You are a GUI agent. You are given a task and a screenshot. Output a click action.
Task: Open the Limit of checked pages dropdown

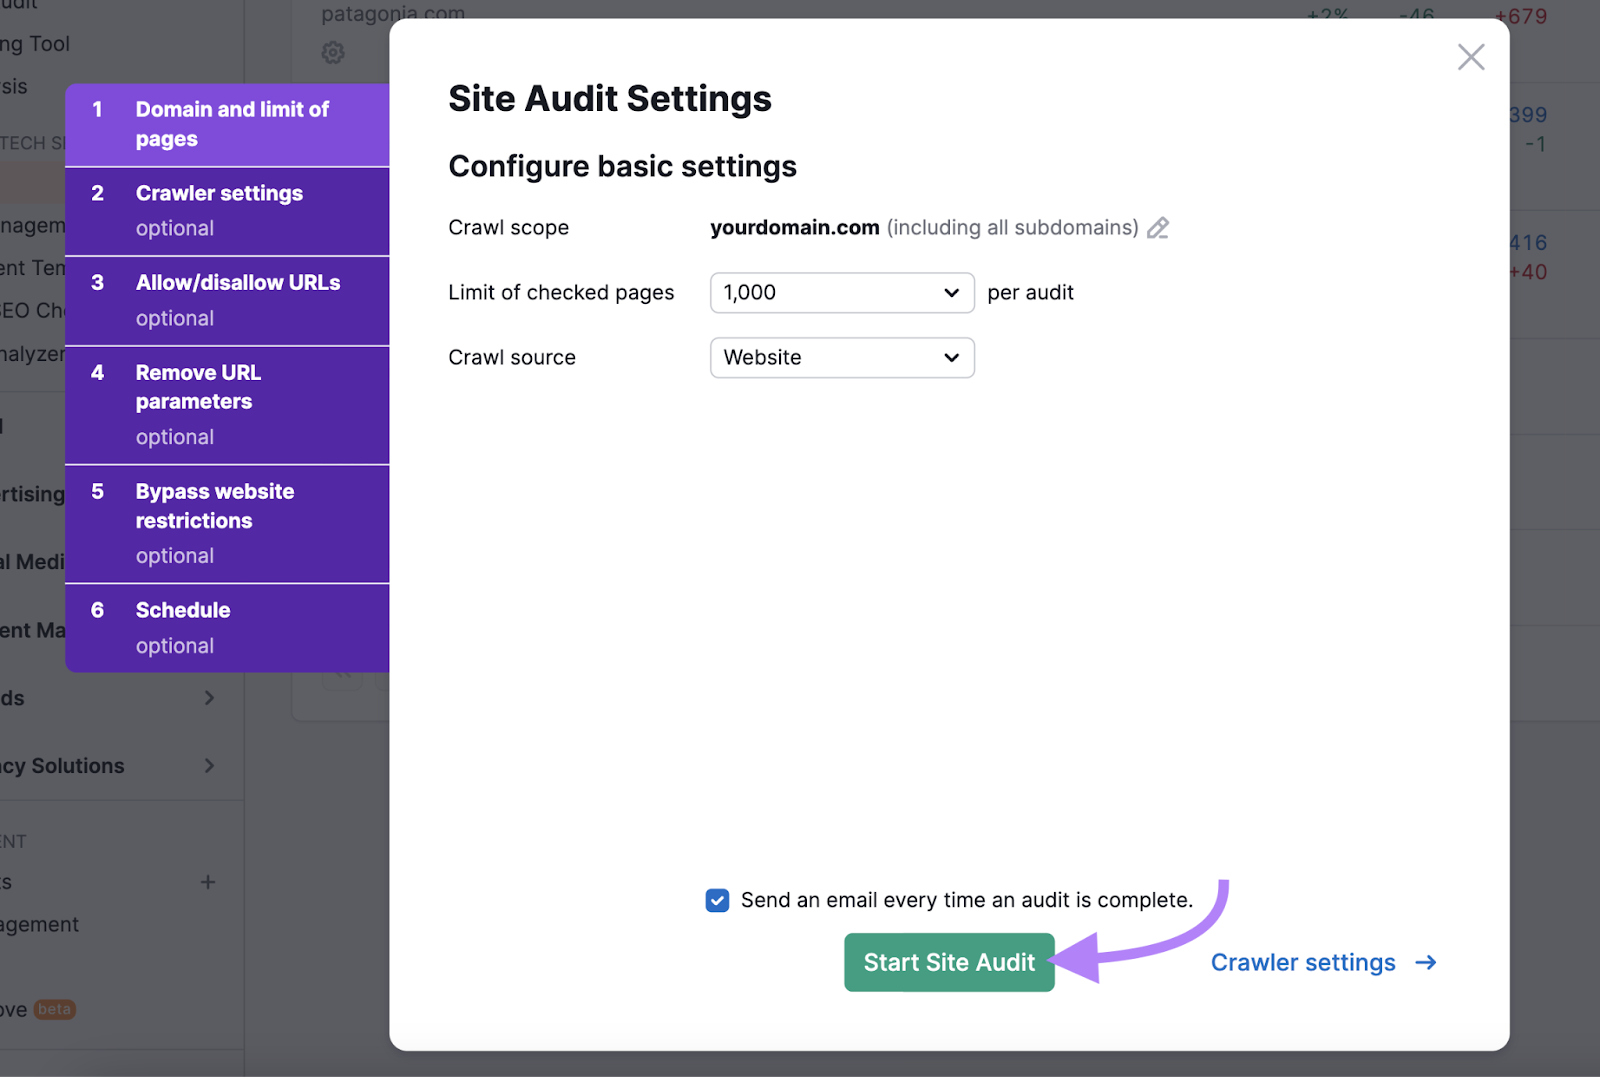(841, 292)
